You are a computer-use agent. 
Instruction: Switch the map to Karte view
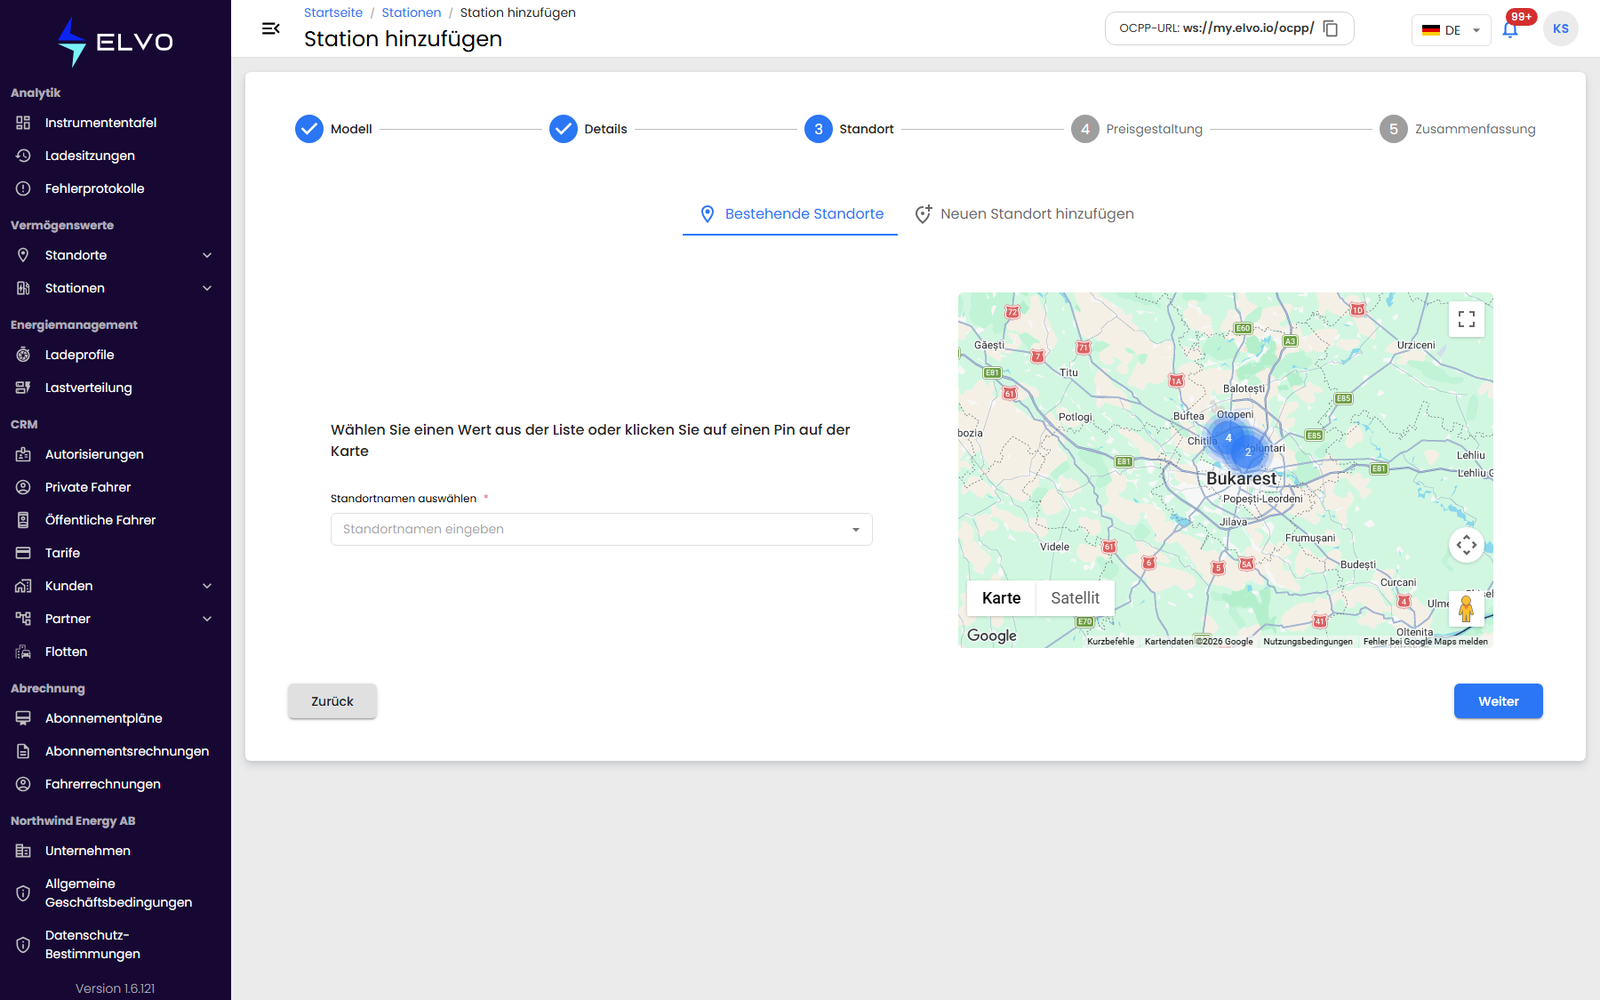coord(1001,598)
